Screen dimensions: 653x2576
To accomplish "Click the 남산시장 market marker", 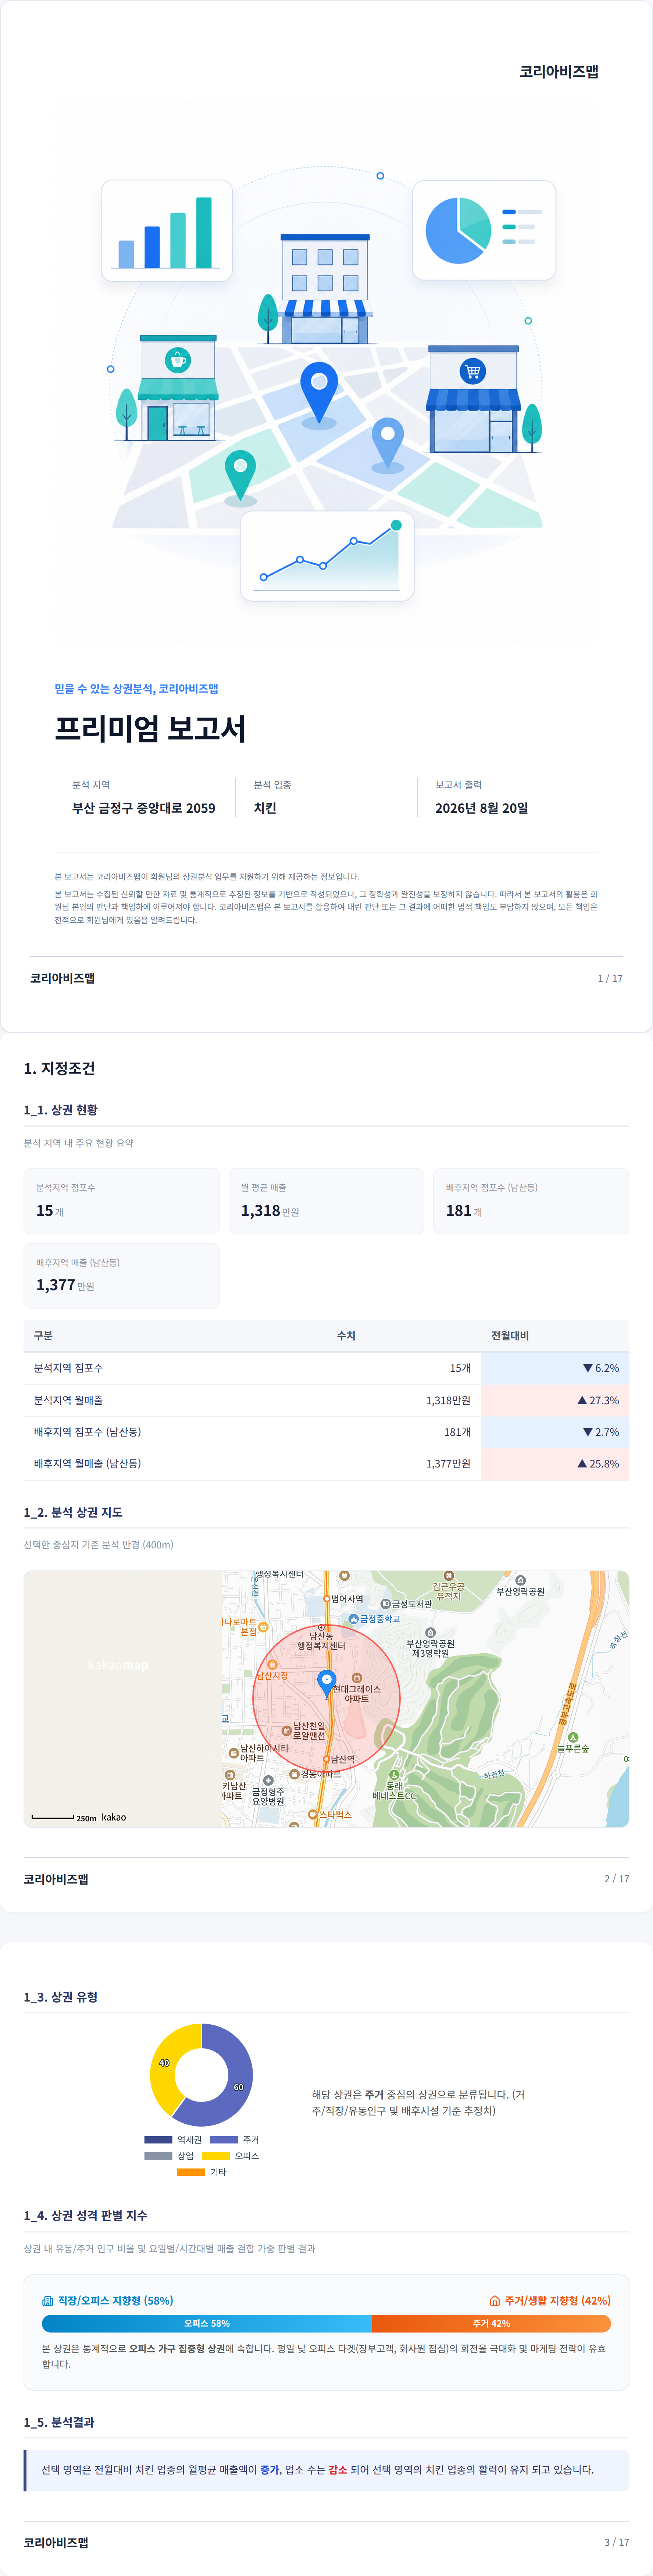I will click(x=272, y=1665).
